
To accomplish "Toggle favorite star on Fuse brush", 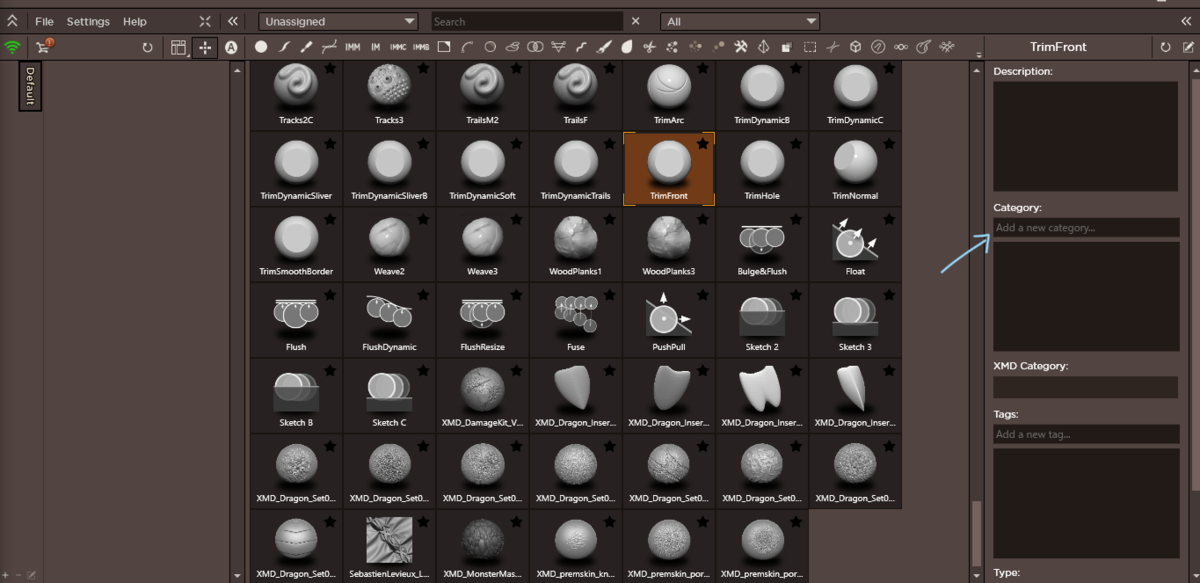I will click(609, 295).
